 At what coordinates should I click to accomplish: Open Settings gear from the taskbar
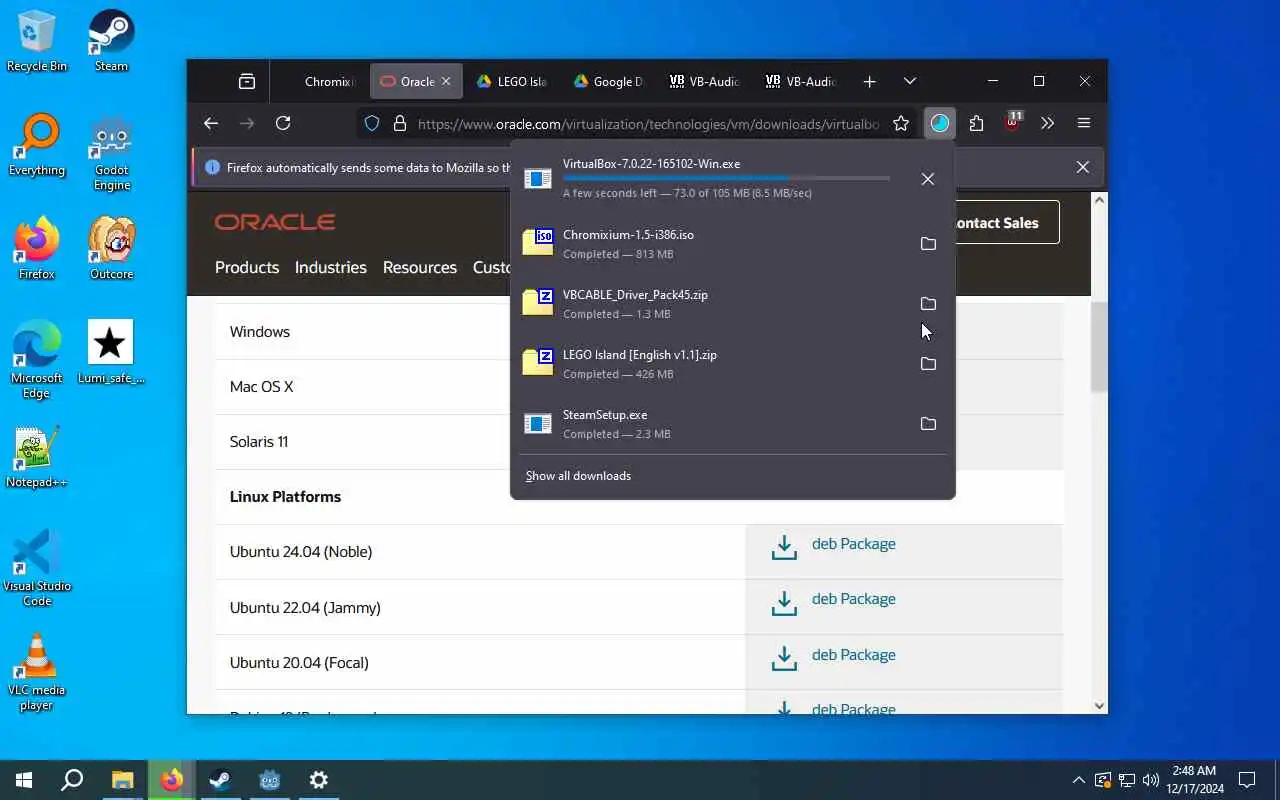click(x=318, y=780)
